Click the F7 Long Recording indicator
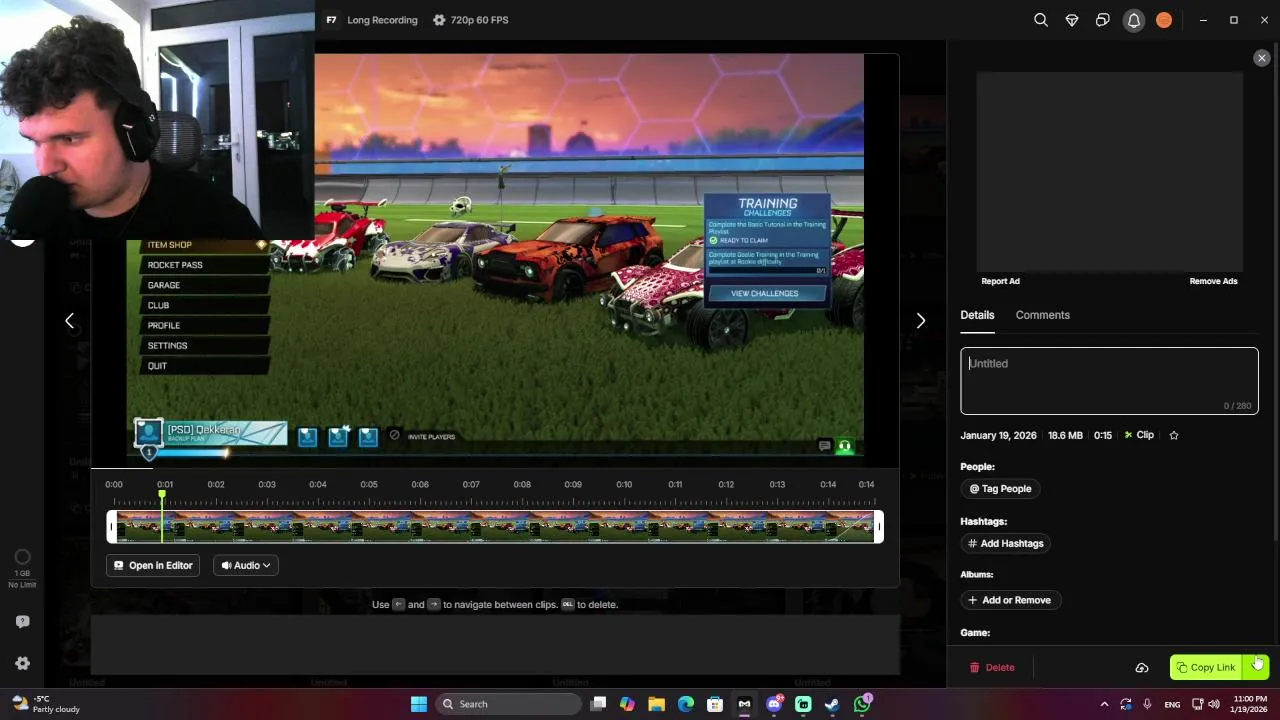This screenshot has height=720, width=1280. (x=372, y=20)
